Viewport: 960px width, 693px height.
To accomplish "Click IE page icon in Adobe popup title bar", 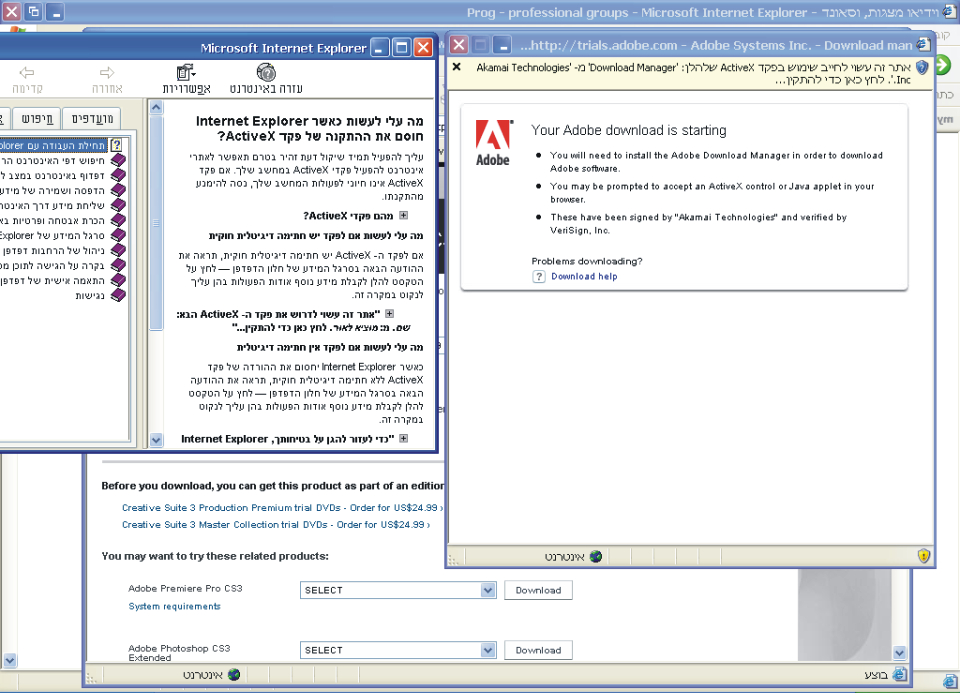I will coord(923,45).
